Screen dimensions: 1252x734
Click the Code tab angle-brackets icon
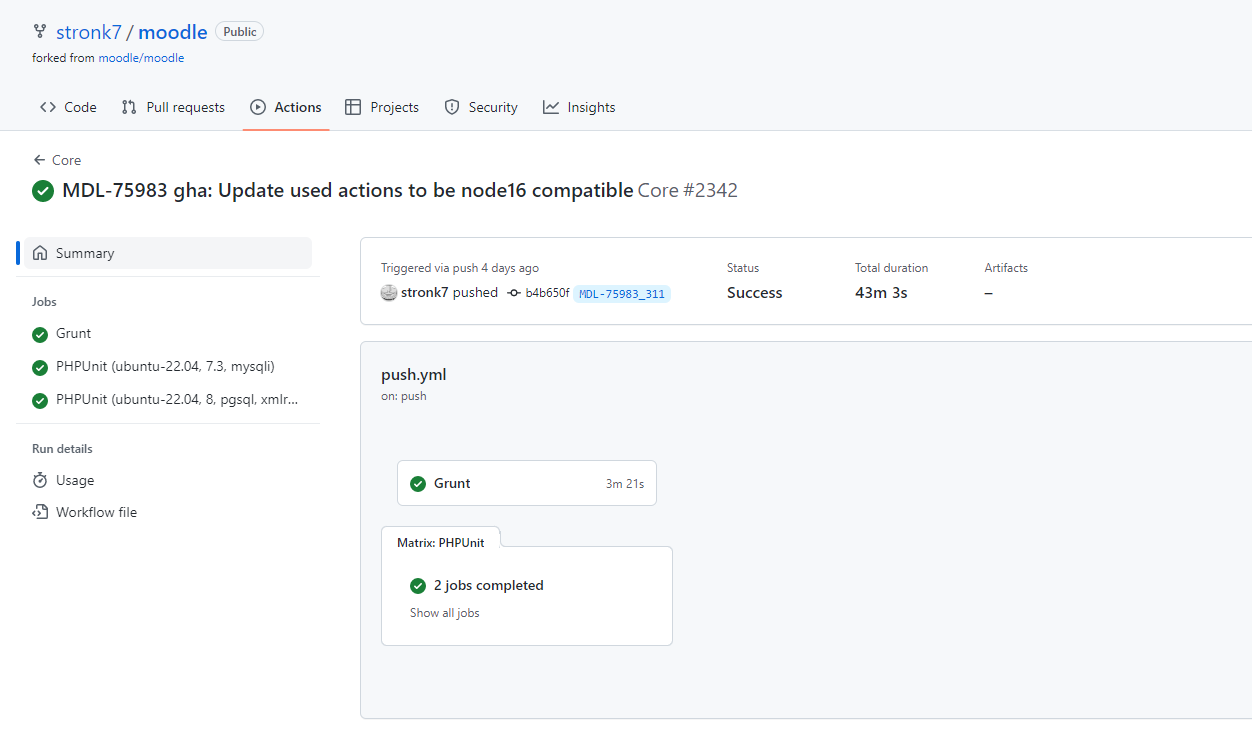48,107
